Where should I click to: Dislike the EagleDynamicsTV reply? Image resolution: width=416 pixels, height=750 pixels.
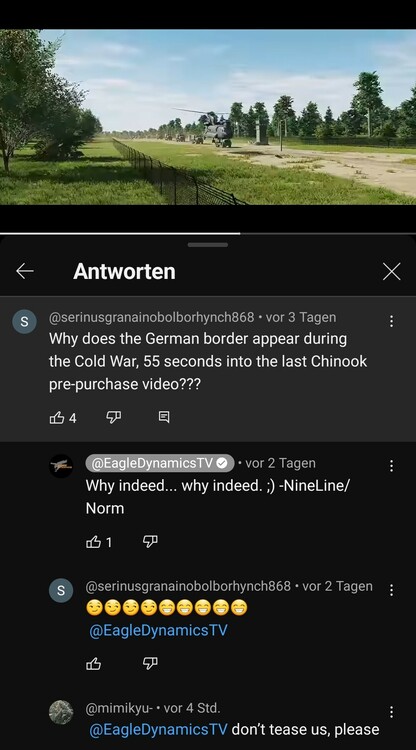[x=150, y=541]
